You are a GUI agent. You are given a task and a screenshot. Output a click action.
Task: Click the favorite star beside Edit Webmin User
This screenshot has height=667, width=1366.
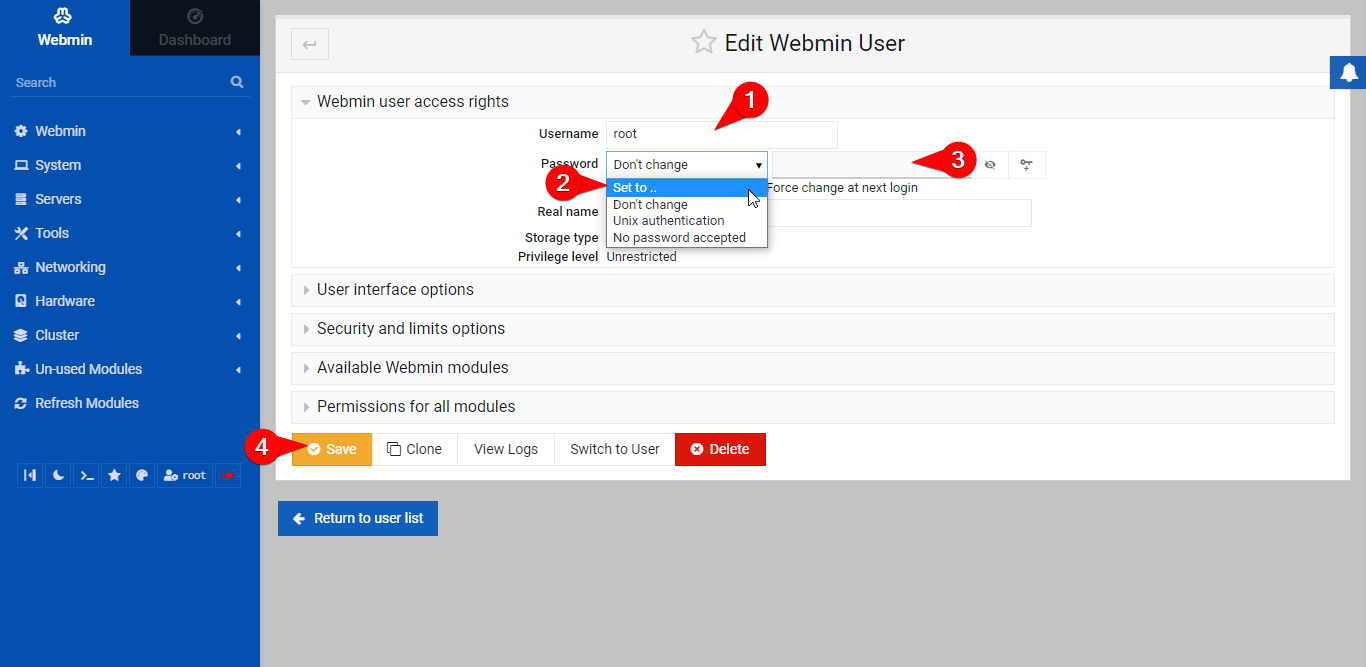click(x=704, y=43)
